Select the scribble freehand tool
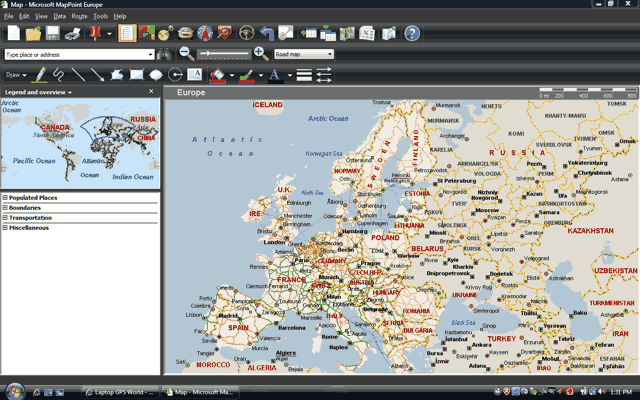 [x=58, y=75]
